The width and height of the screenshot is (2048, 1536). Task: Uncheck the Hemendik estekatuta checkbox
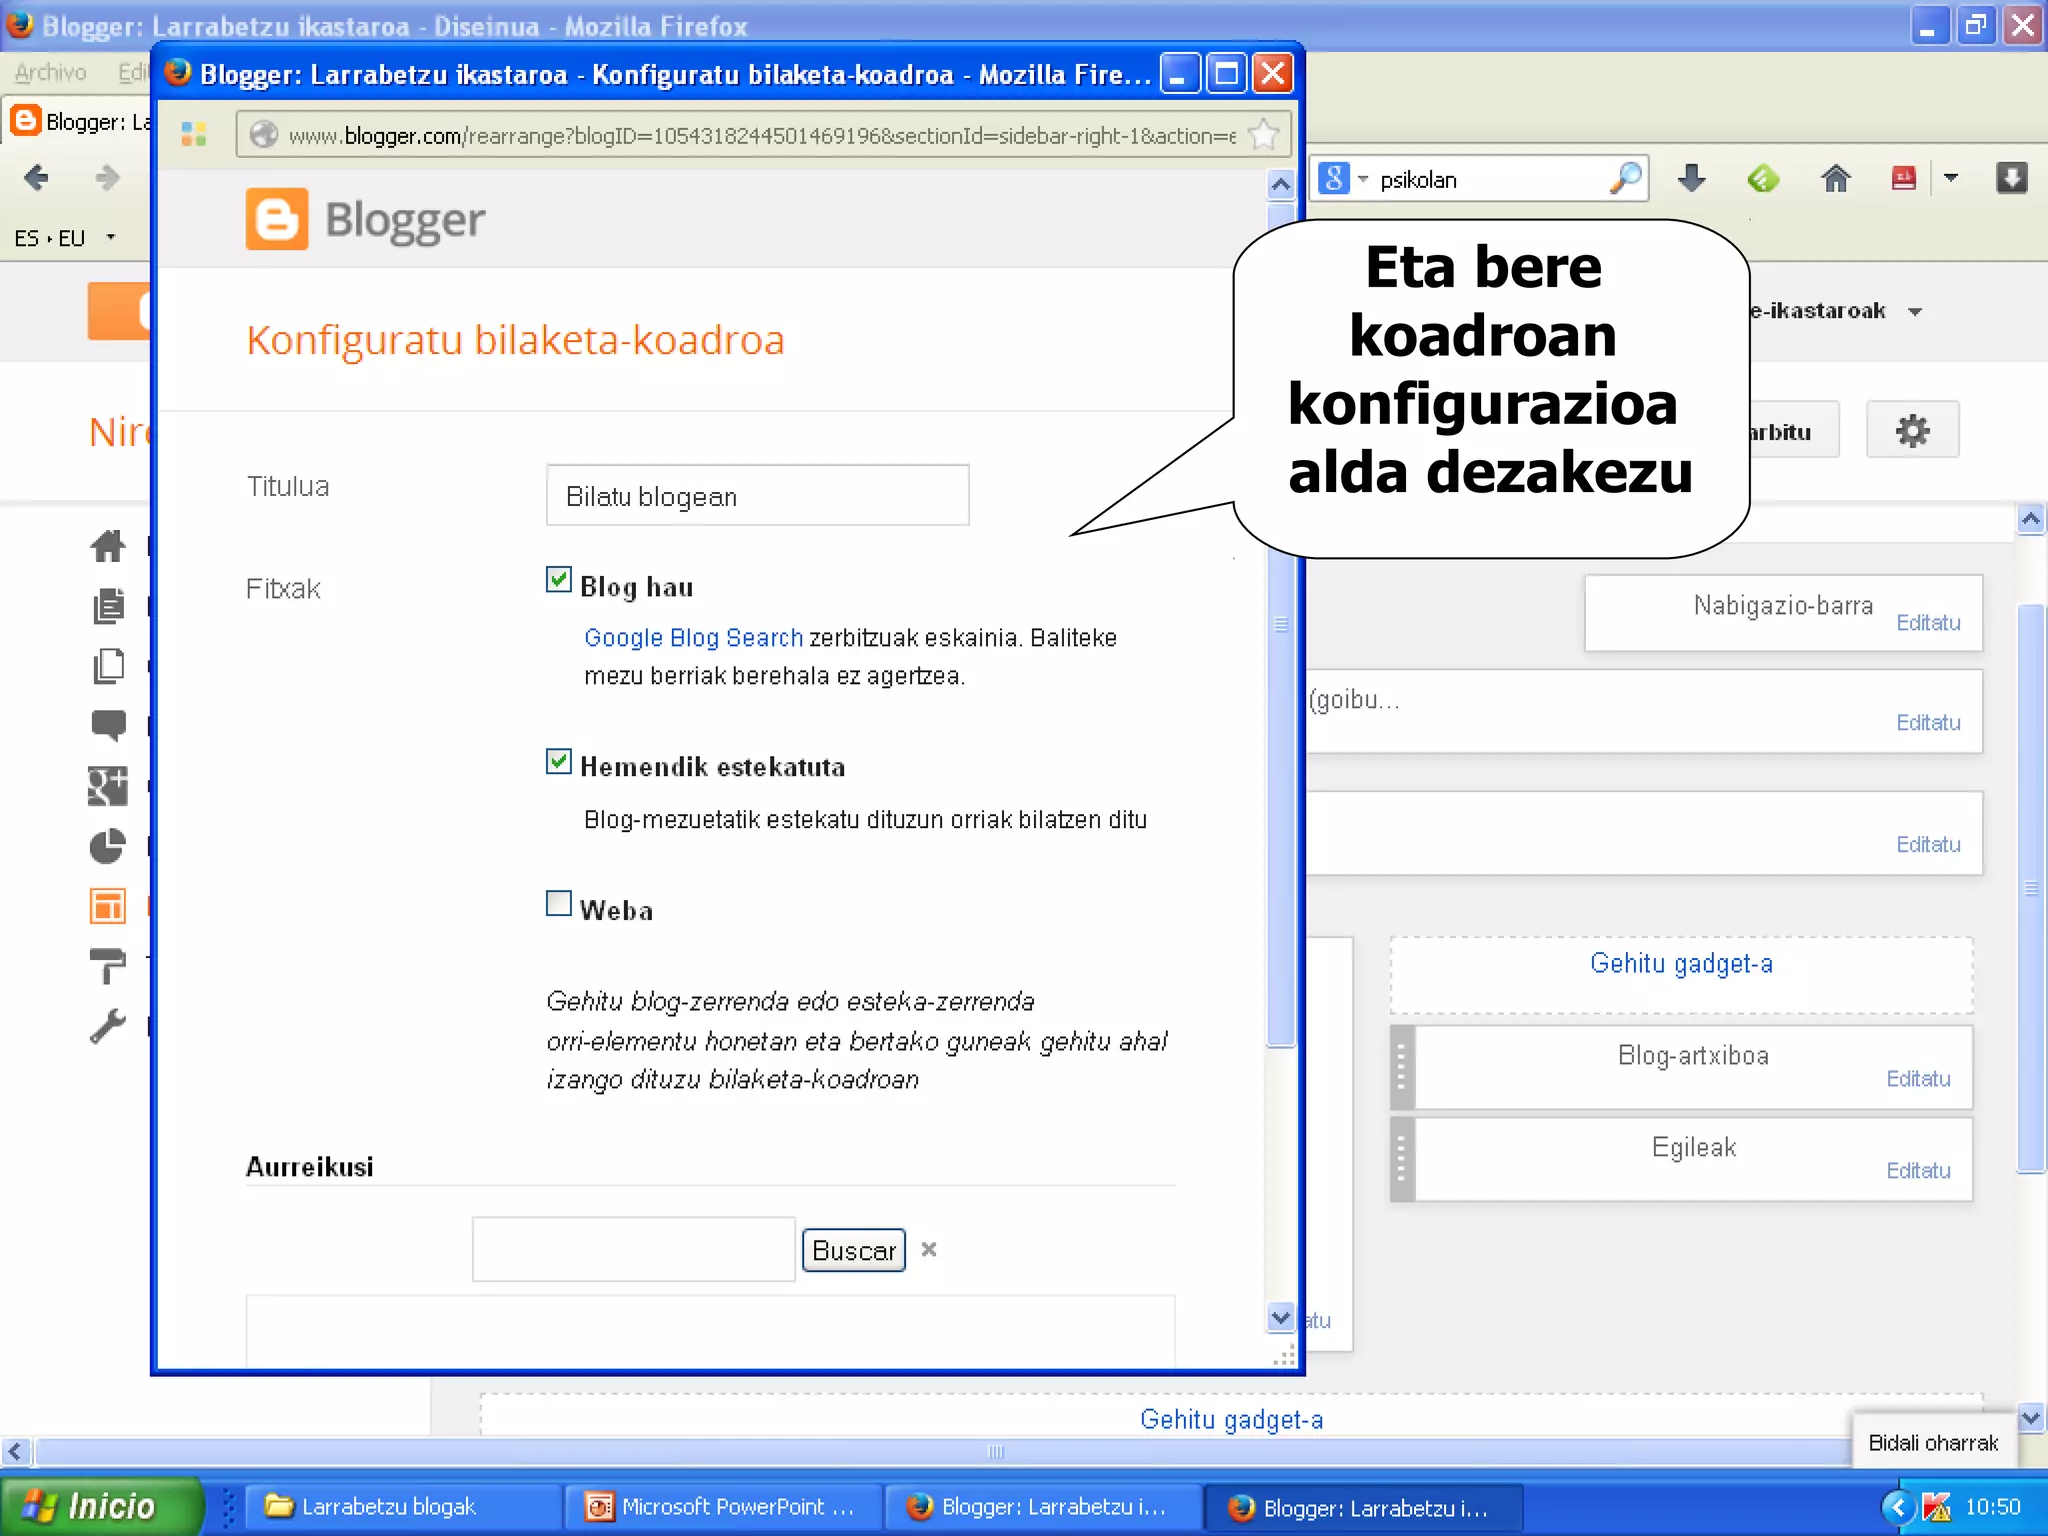pyautogui.click(x=558, y=761)
